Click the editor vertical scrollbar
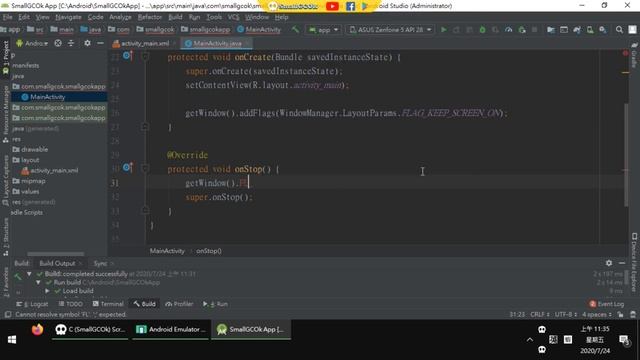640x360 pixels. (626, 155)
